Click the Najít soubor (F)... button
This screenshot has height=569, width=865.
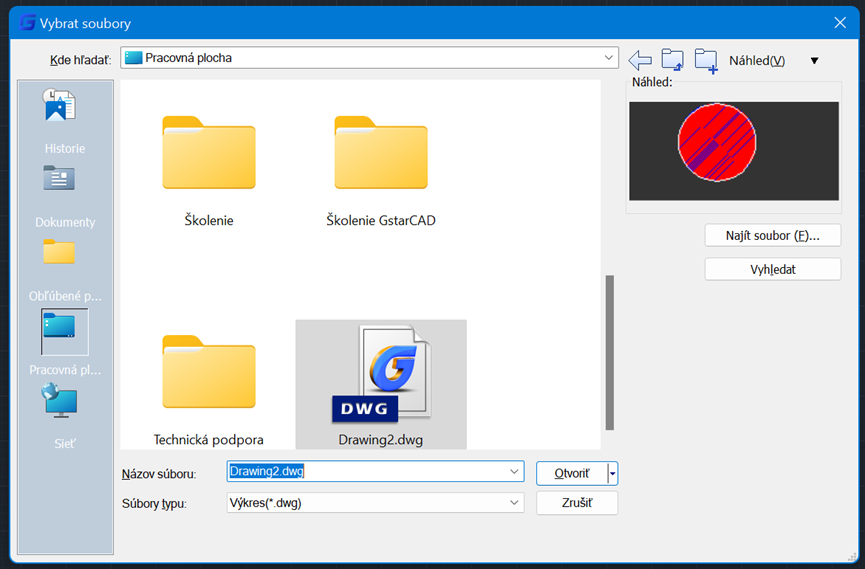[772, 236]
